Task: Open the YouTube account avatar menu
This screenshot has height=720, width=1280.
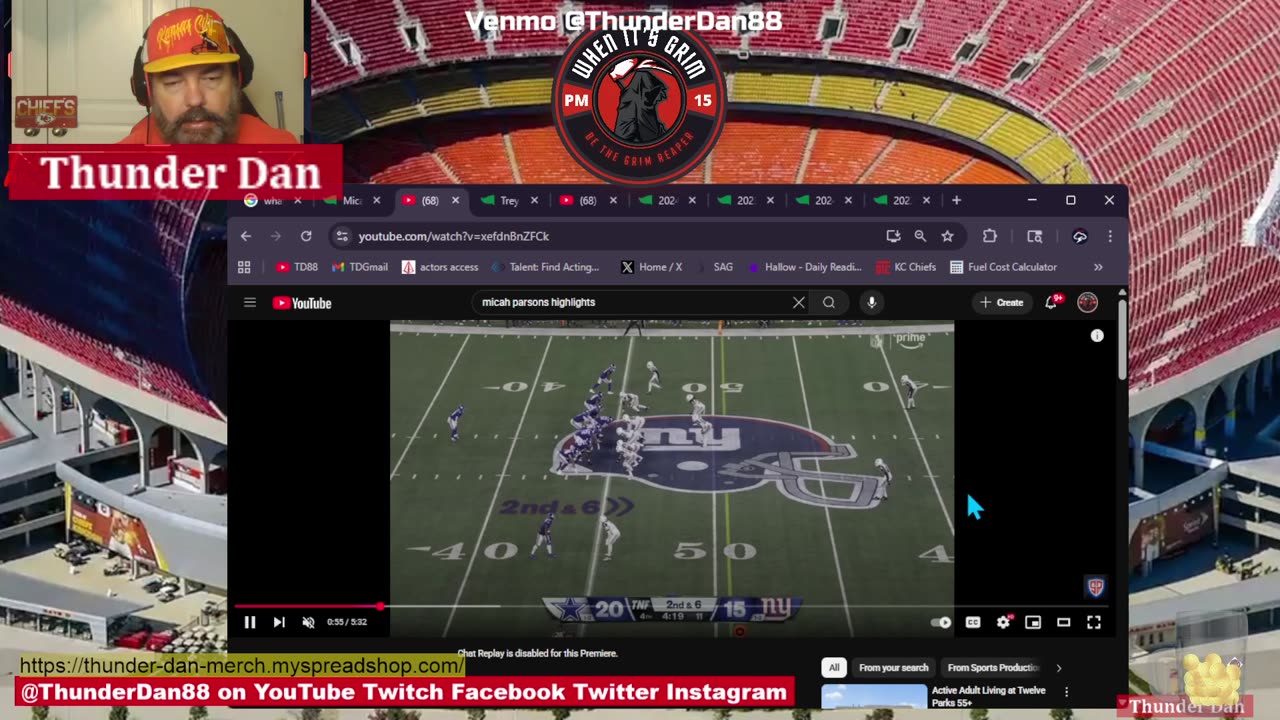Action: click(1087, 302)
